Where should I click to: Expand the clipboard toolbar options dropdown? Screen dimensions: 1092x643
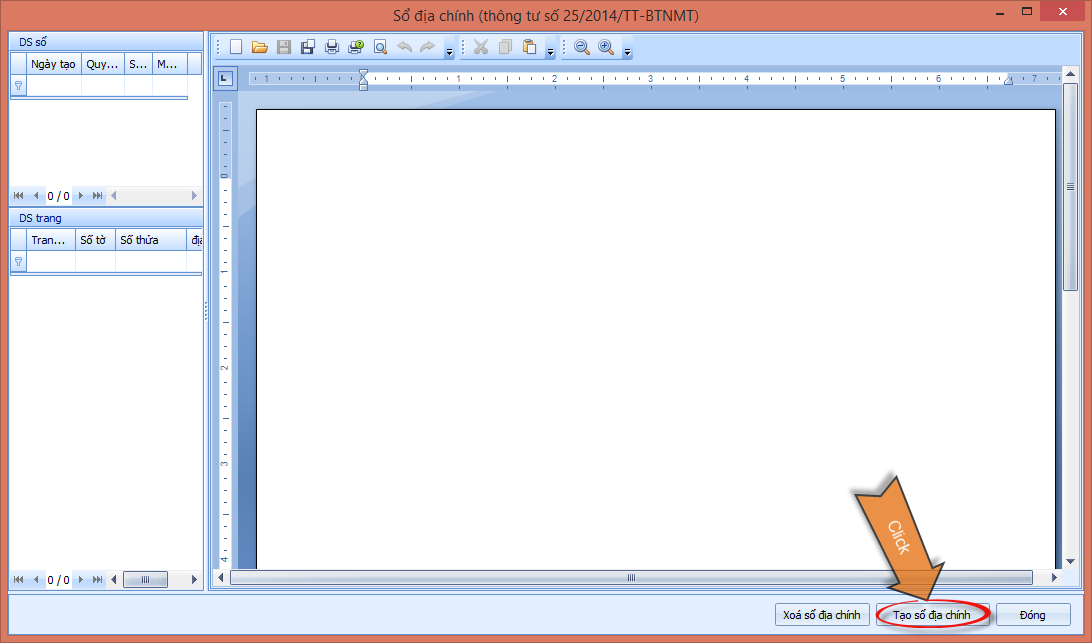(550, 50)
